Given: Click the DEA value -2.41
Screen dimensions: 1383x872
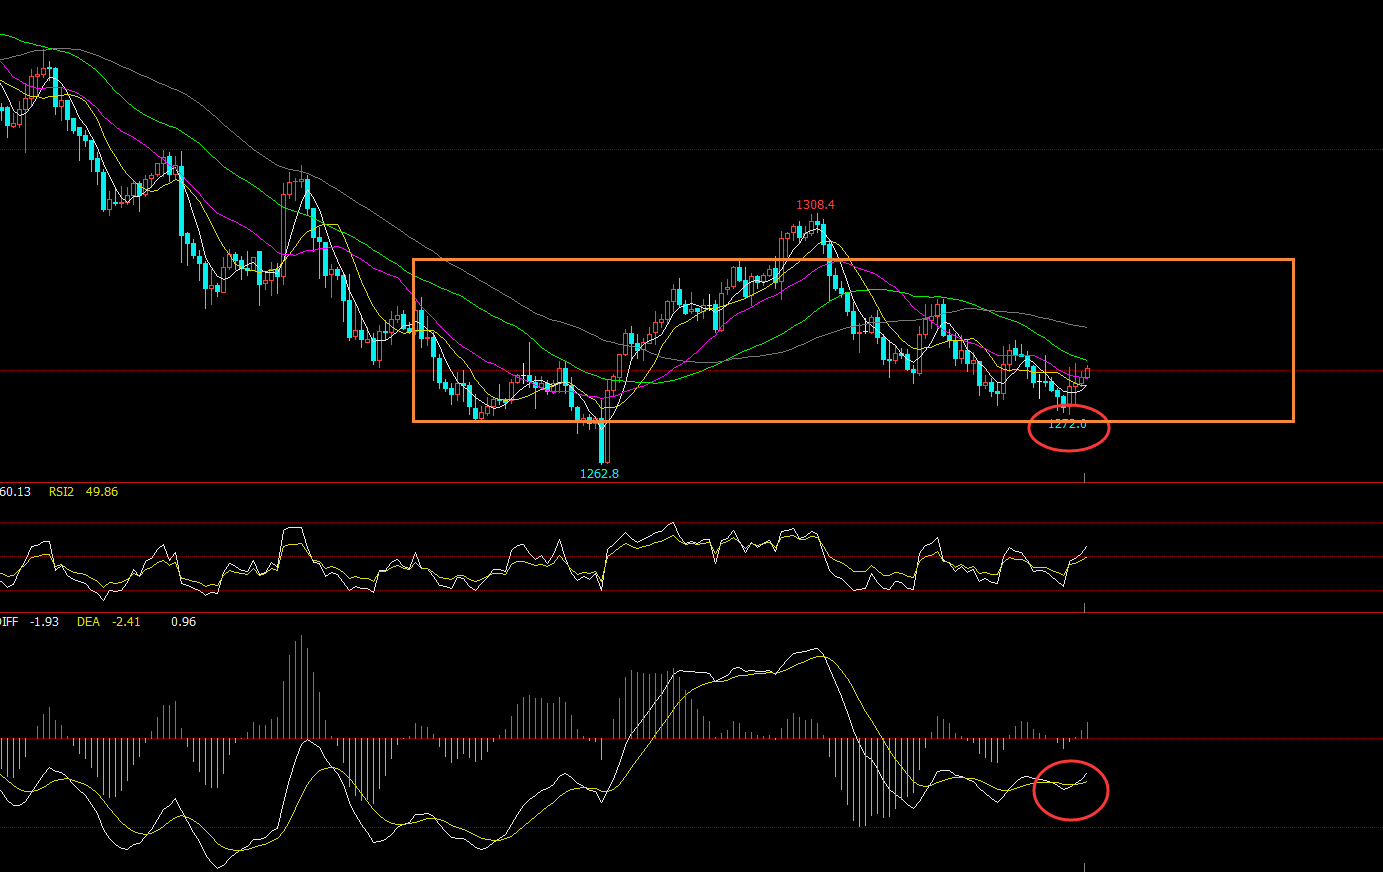Looking at the screenshot, I should click(126, 622).
